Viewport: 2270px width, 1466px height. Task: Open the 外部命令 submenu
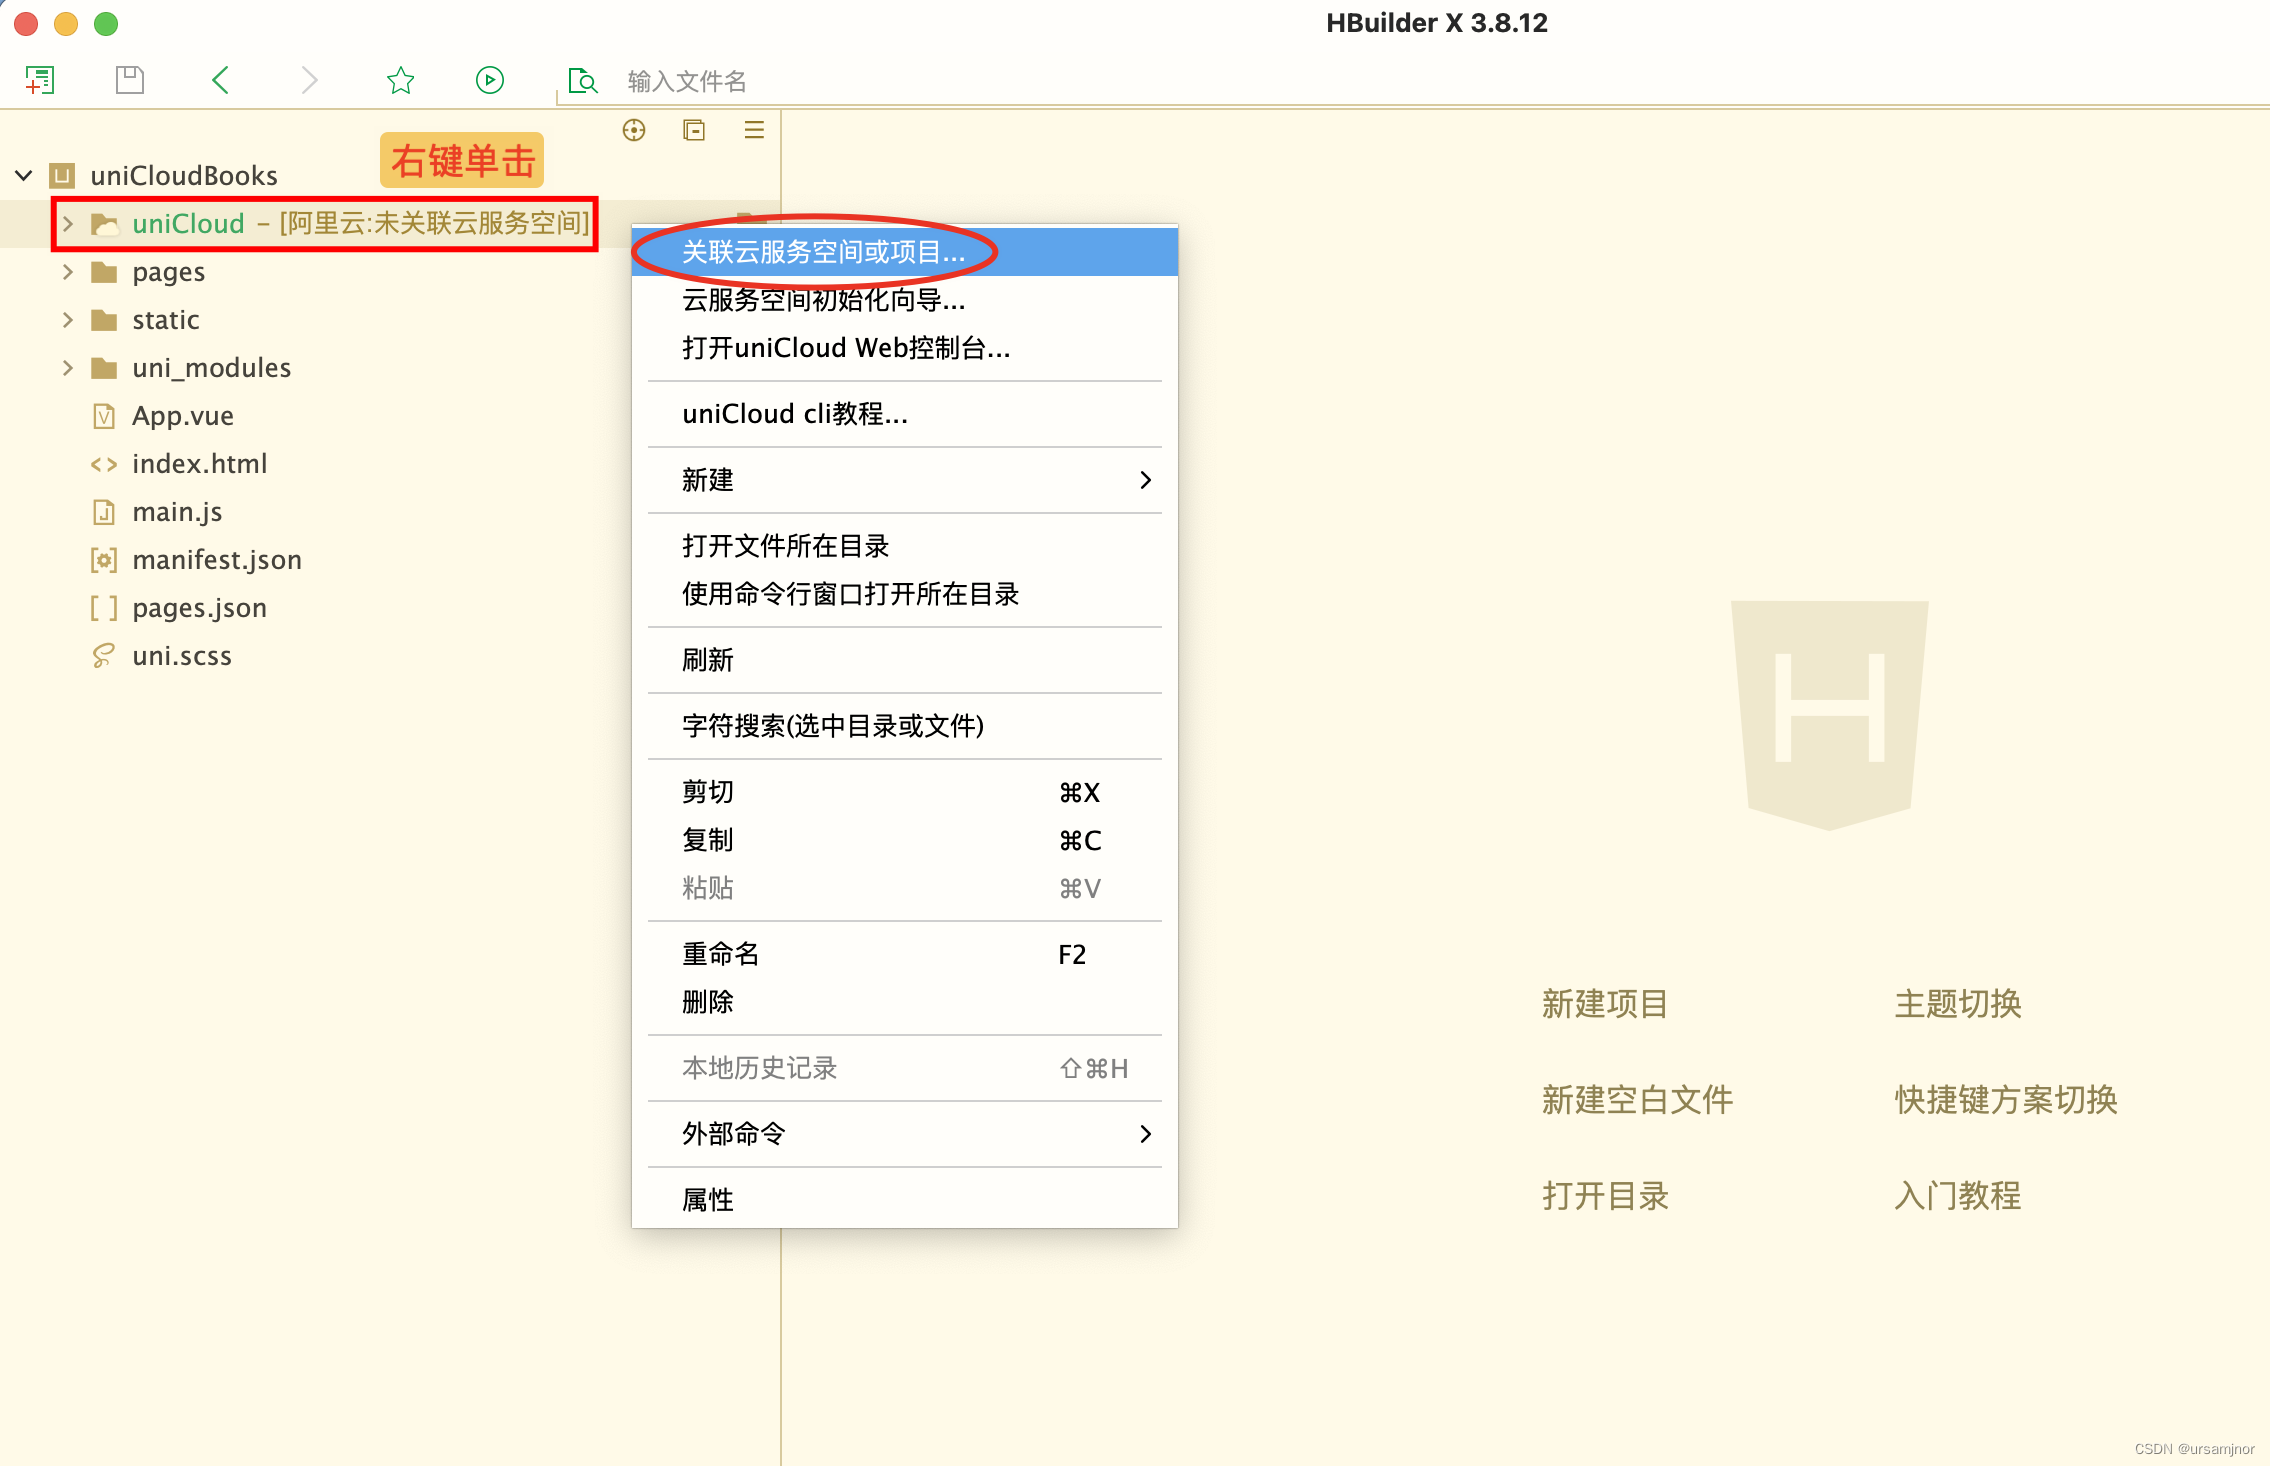click(905, 1134)
